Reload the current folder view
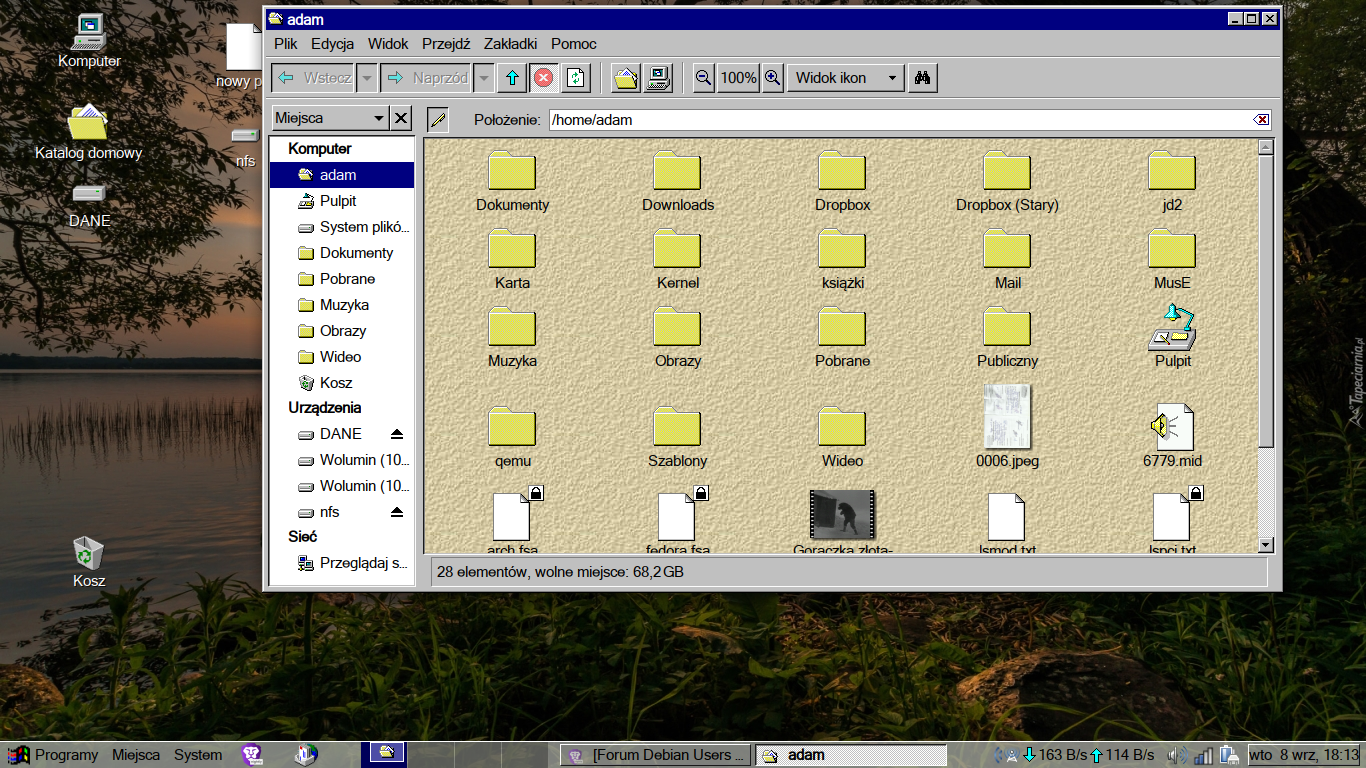The width and height of the screenshot is (1366, 768). [x=575, y=78]
